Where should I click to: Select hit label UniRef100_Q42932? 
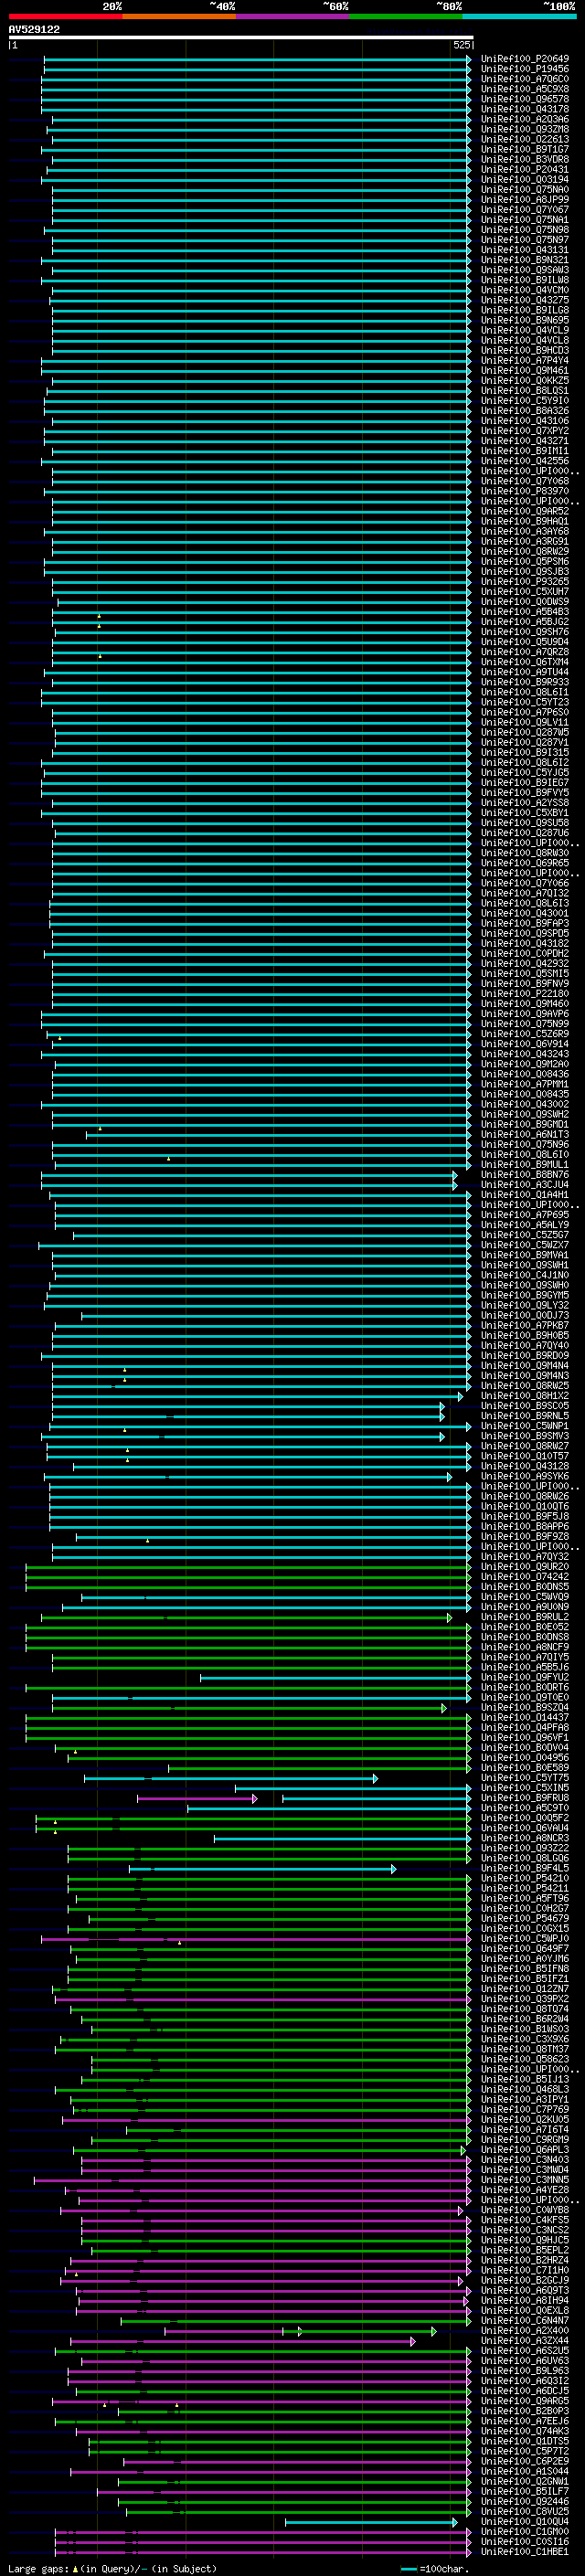pyautogui.click(x=525, y=964)
